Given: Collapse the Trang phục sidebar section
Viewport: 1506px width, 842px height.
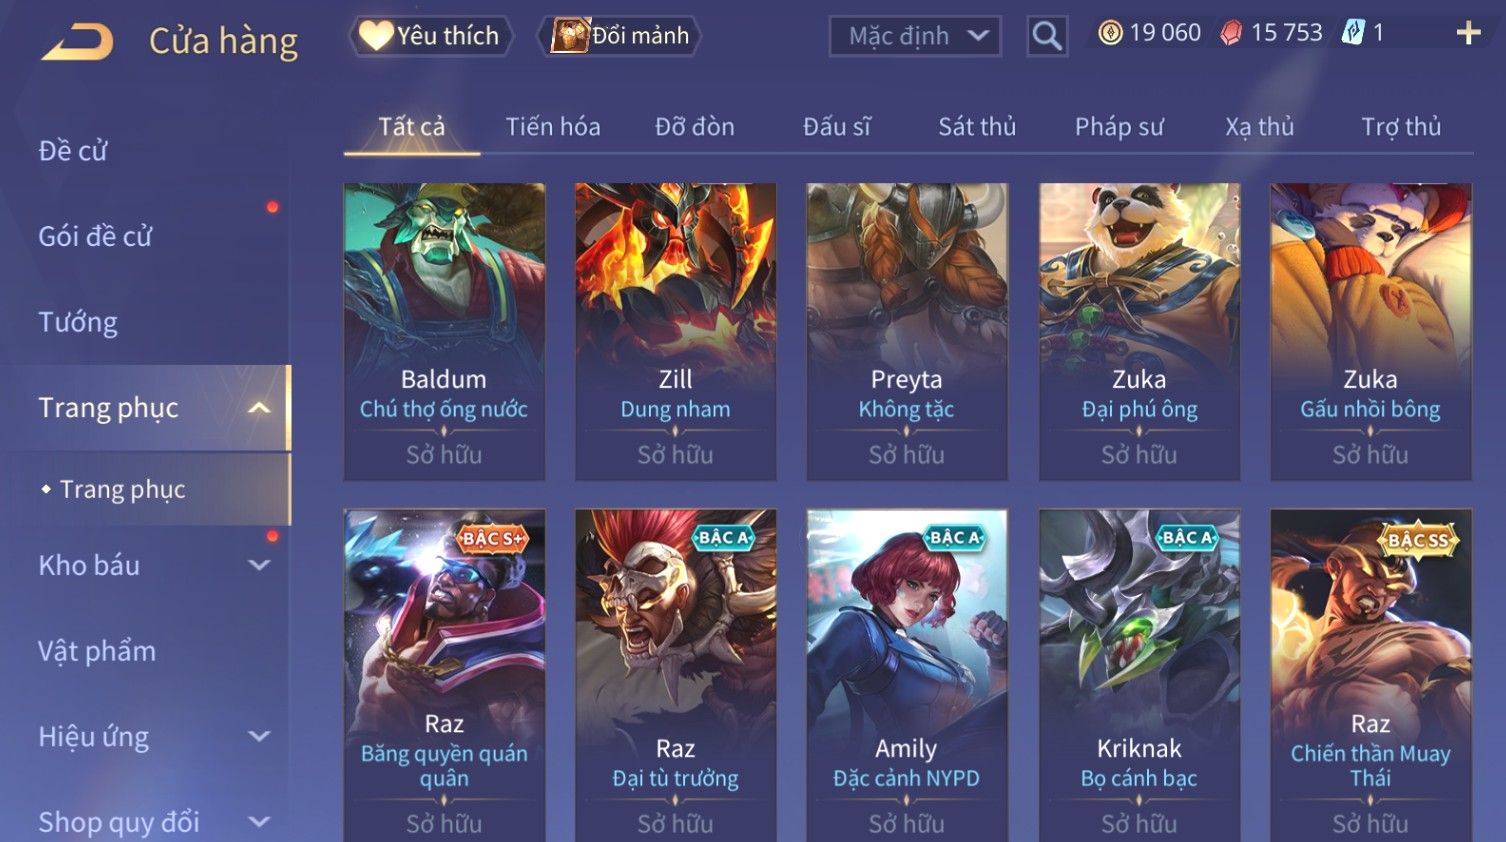Looking at the screenshot, I should point(259,408).
